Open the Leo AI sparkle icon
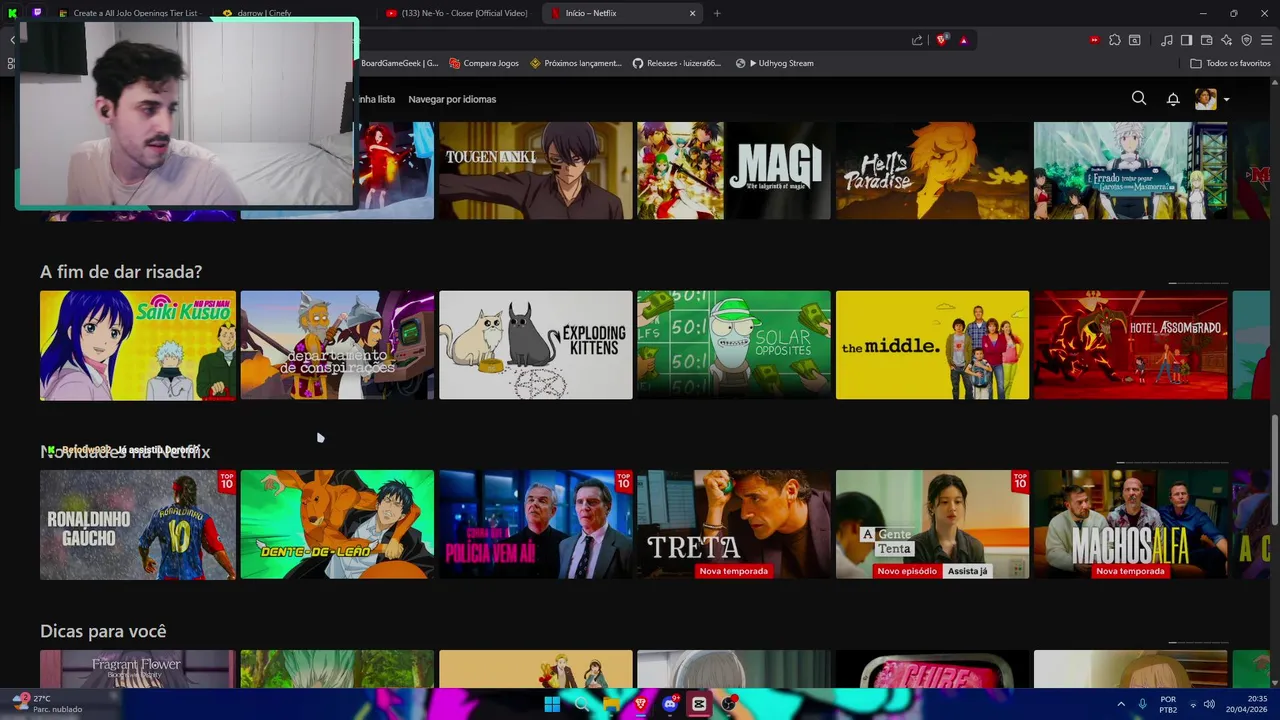 [x=1226, y=40]
